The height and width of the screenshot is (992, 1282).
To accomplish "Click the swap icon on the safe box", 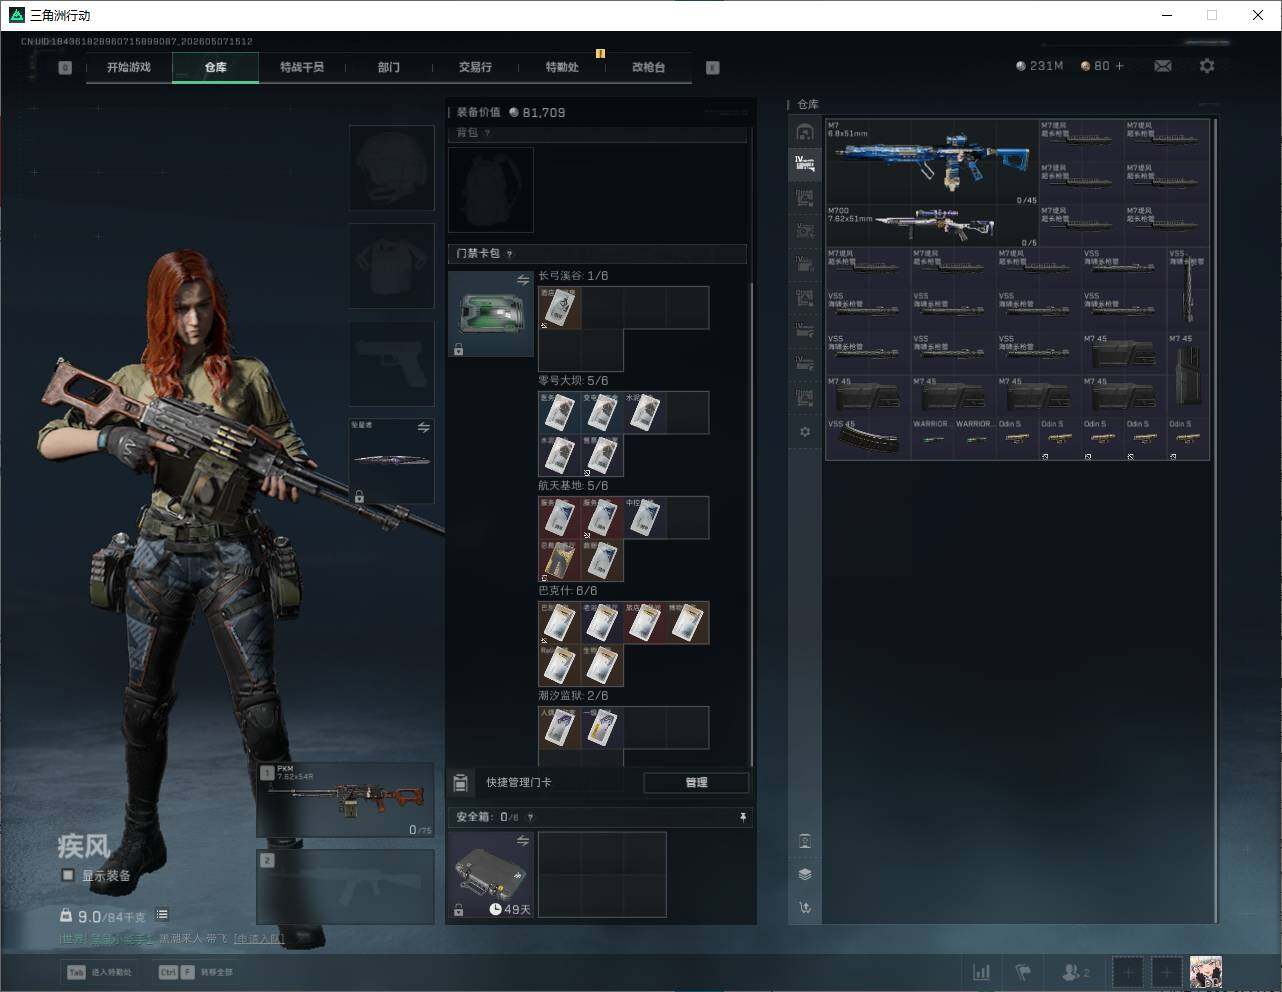I will pyautogui.click(x=522, y=841).
